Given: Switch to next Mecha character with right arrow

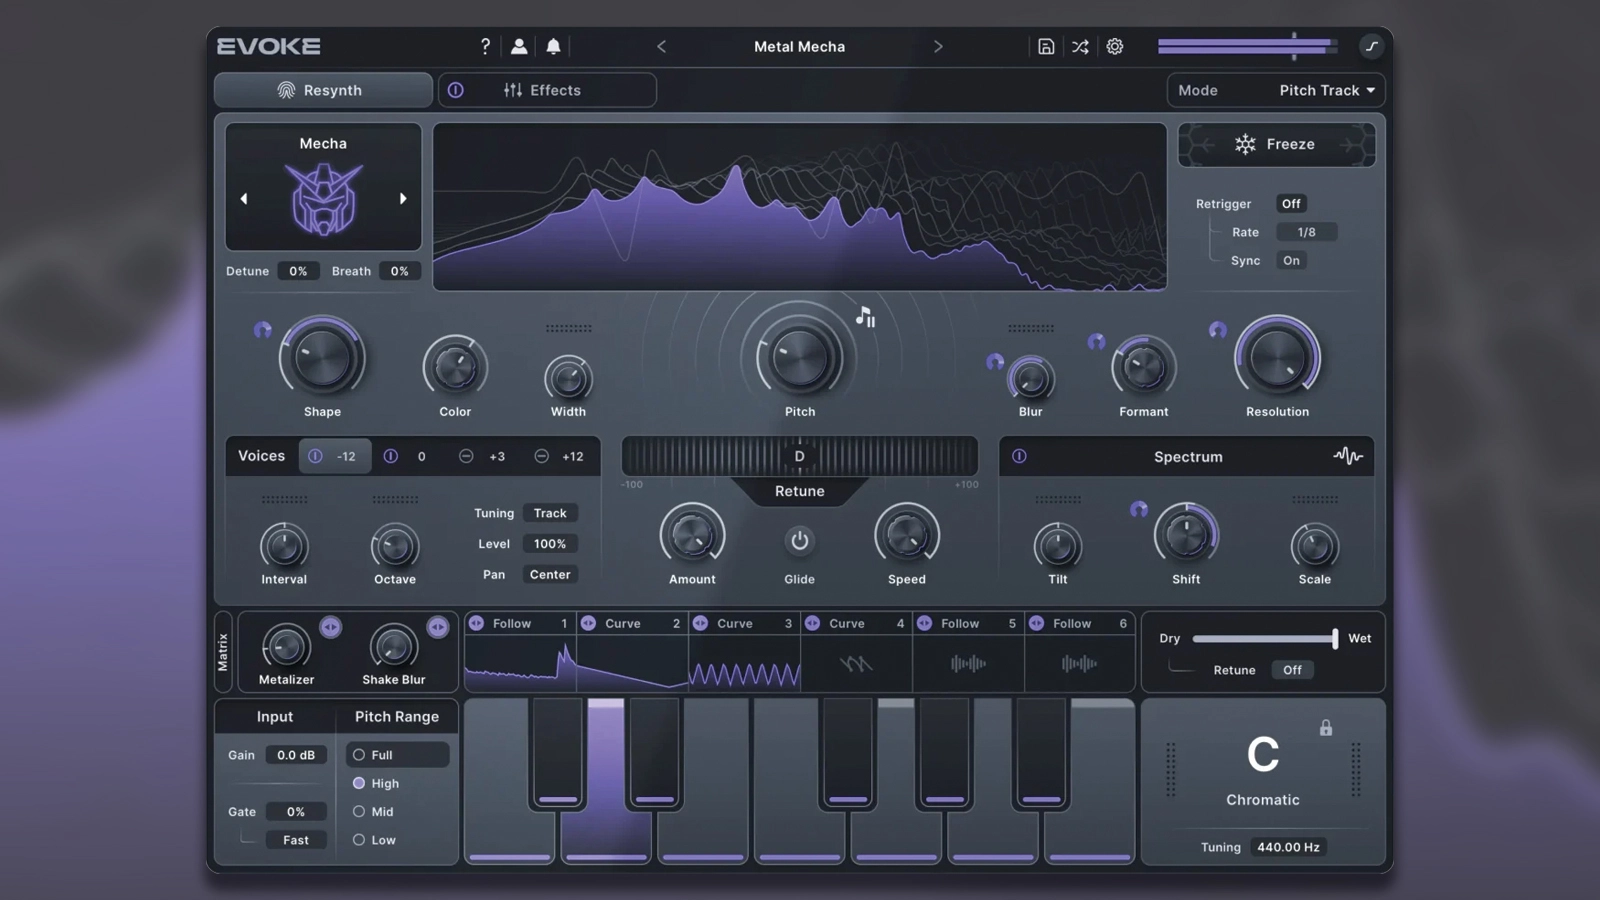Looking at the screenshot, I should pyautogui.click(x=403, y=199).
